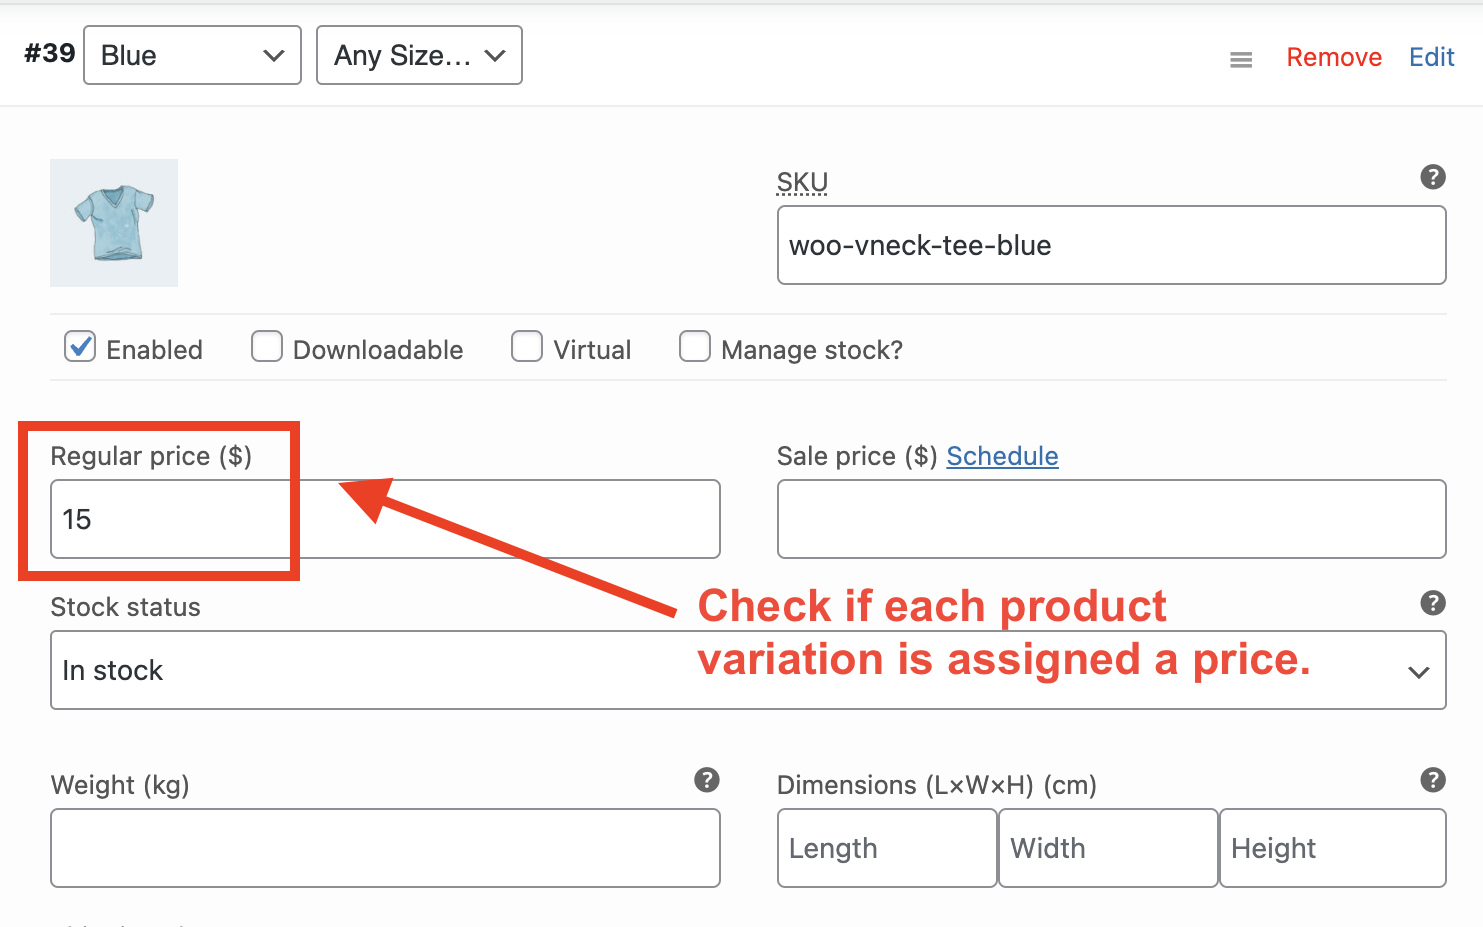Click the blue v-neck tee thumbnail
Screen dimensions: 1483x927
pos(113,222)
